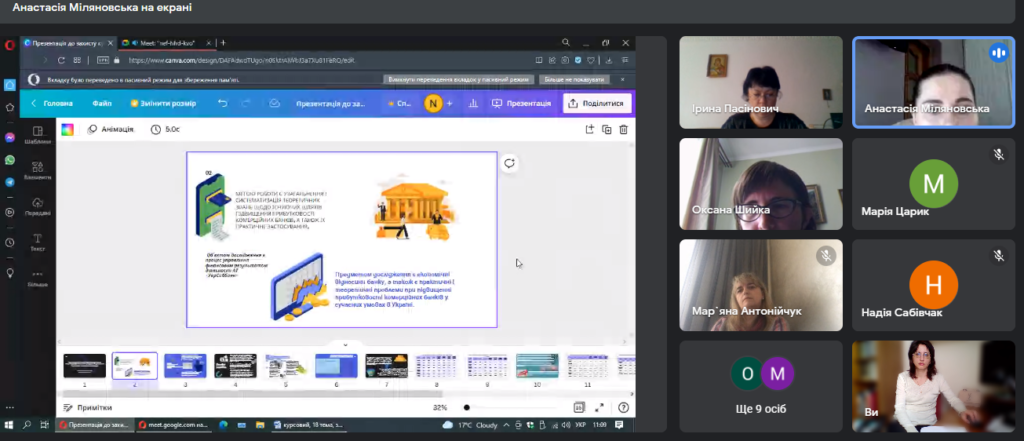The height and width of the screenshot is (441, 1024).
Task: Select slide thumbnail 3
Action: [185, 366]
